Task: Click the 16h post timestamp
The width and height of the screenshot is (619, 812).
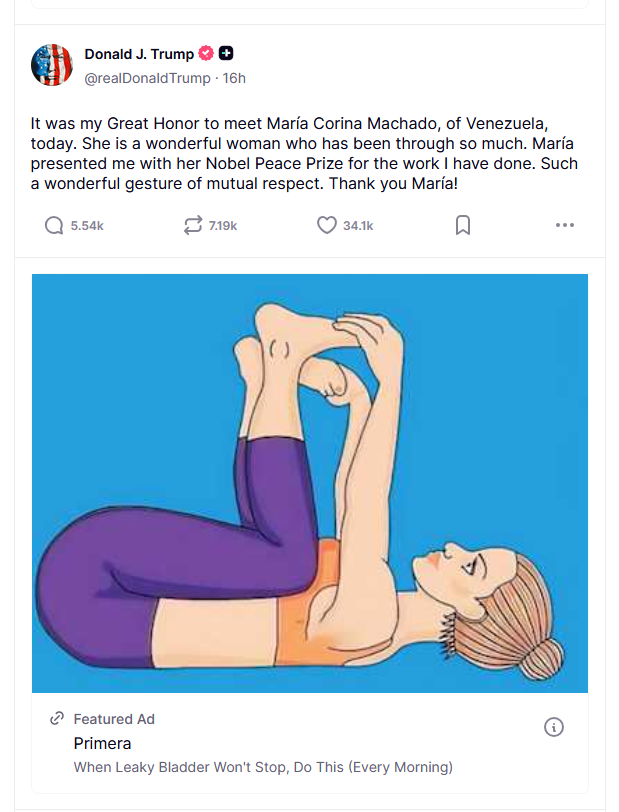Action: point(234,78)
